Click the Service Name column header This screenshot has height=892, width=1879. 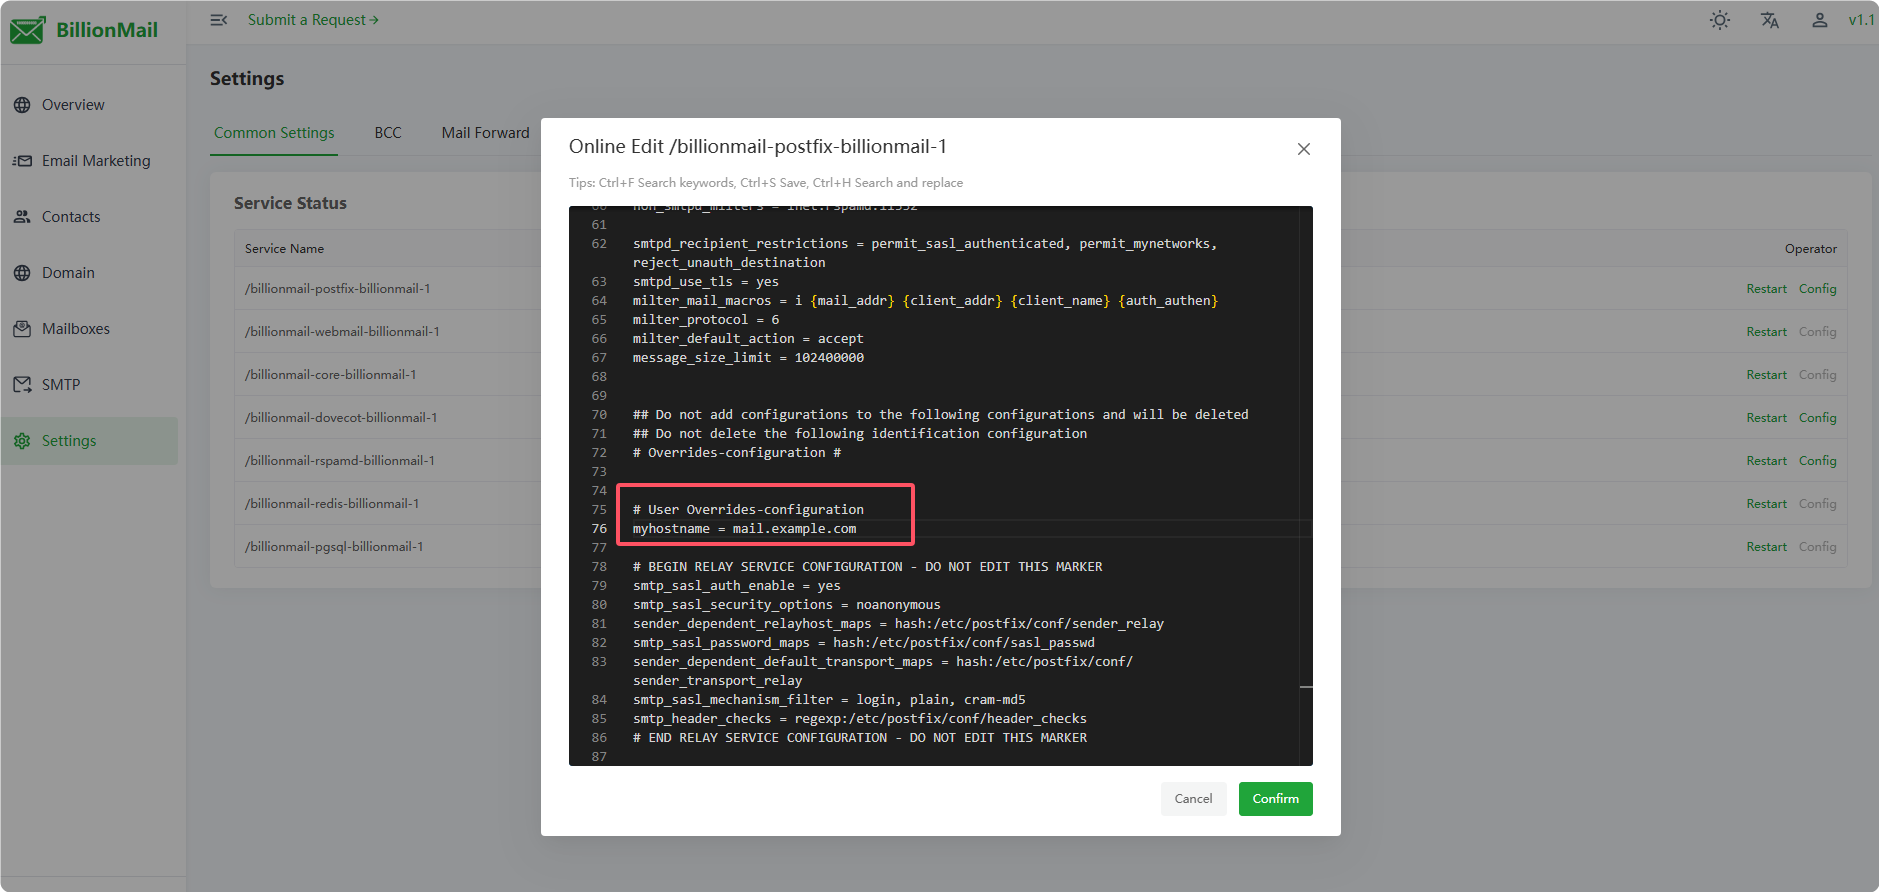point(284,249)
